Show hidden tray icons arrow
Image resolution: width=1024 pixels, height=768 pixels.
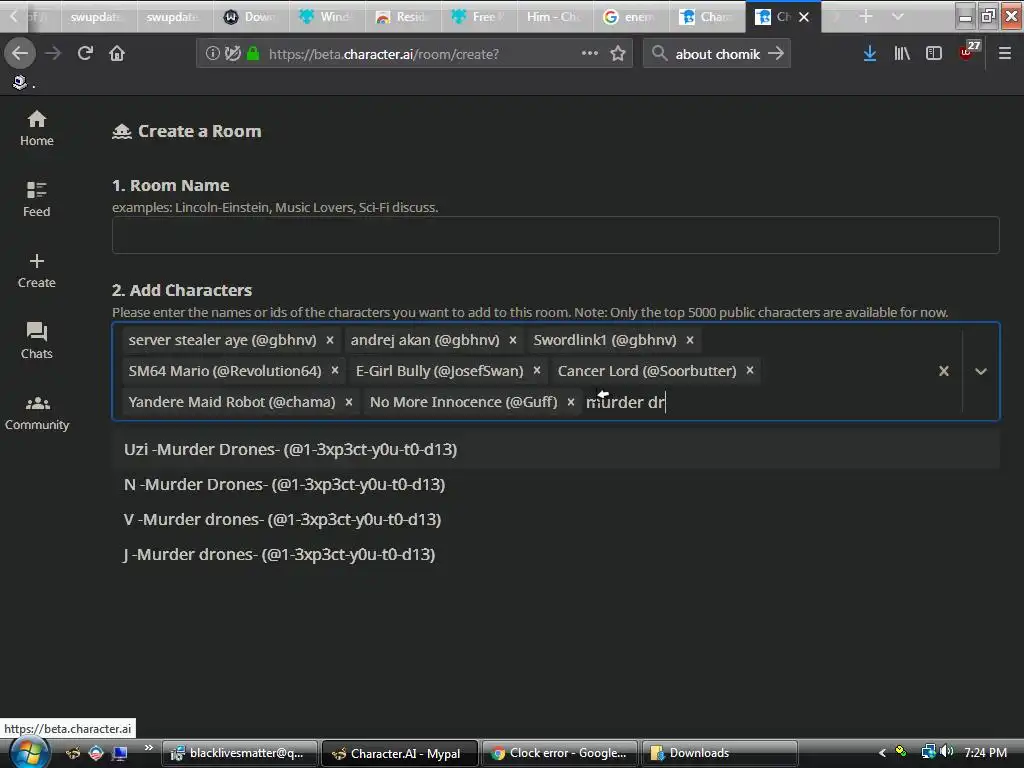pyautogui.click(x=882, y=753)
